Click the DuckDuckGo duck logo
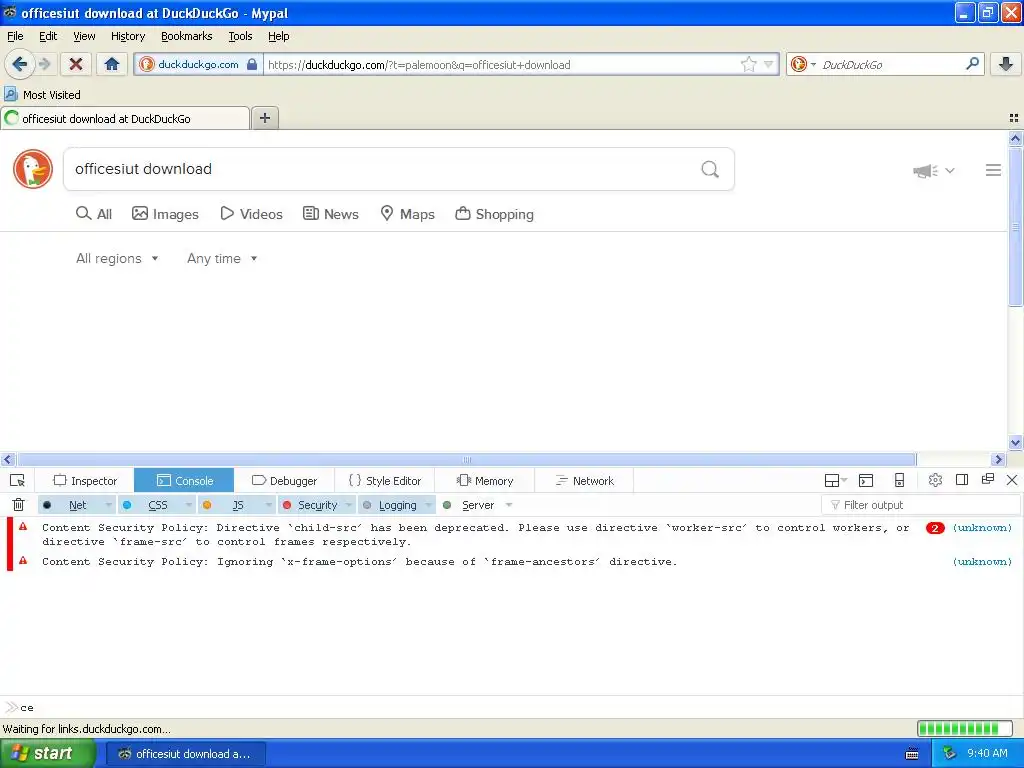 point(33,169)
